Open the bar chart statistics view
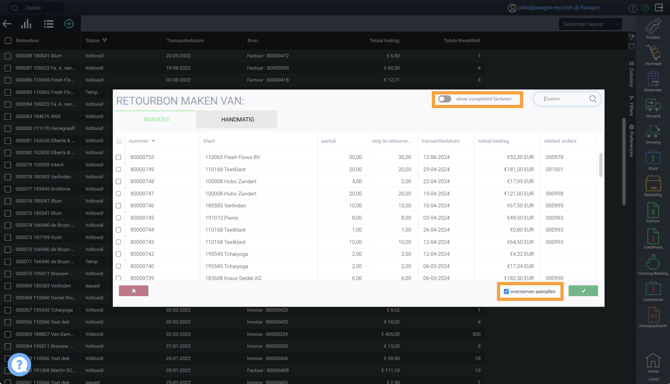This screenshot has width=670, height=384. point(26,24)
